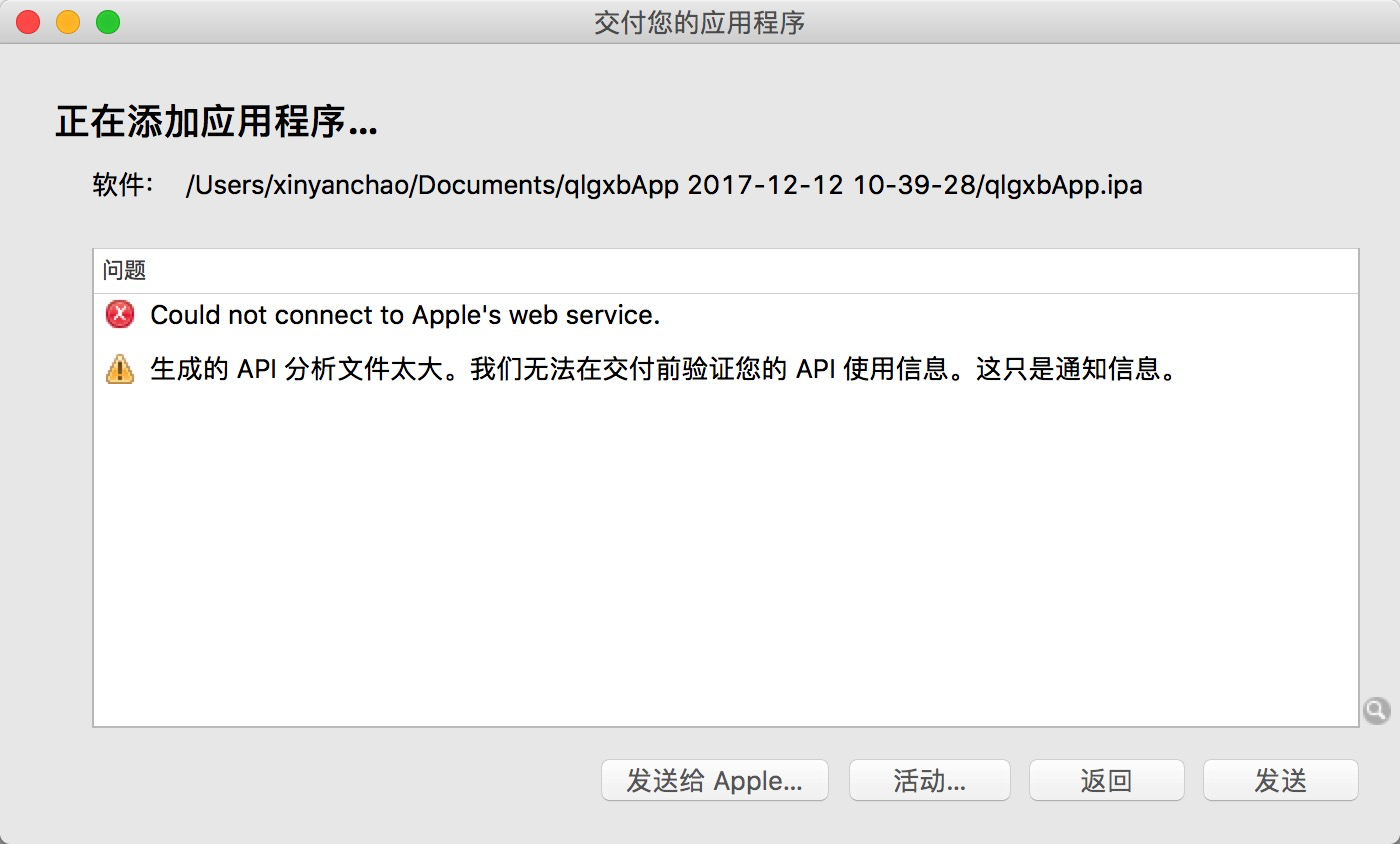Open the magnifier icon beside the issues list
This screenshot has height=844, width=1400.
(1376, 711)
